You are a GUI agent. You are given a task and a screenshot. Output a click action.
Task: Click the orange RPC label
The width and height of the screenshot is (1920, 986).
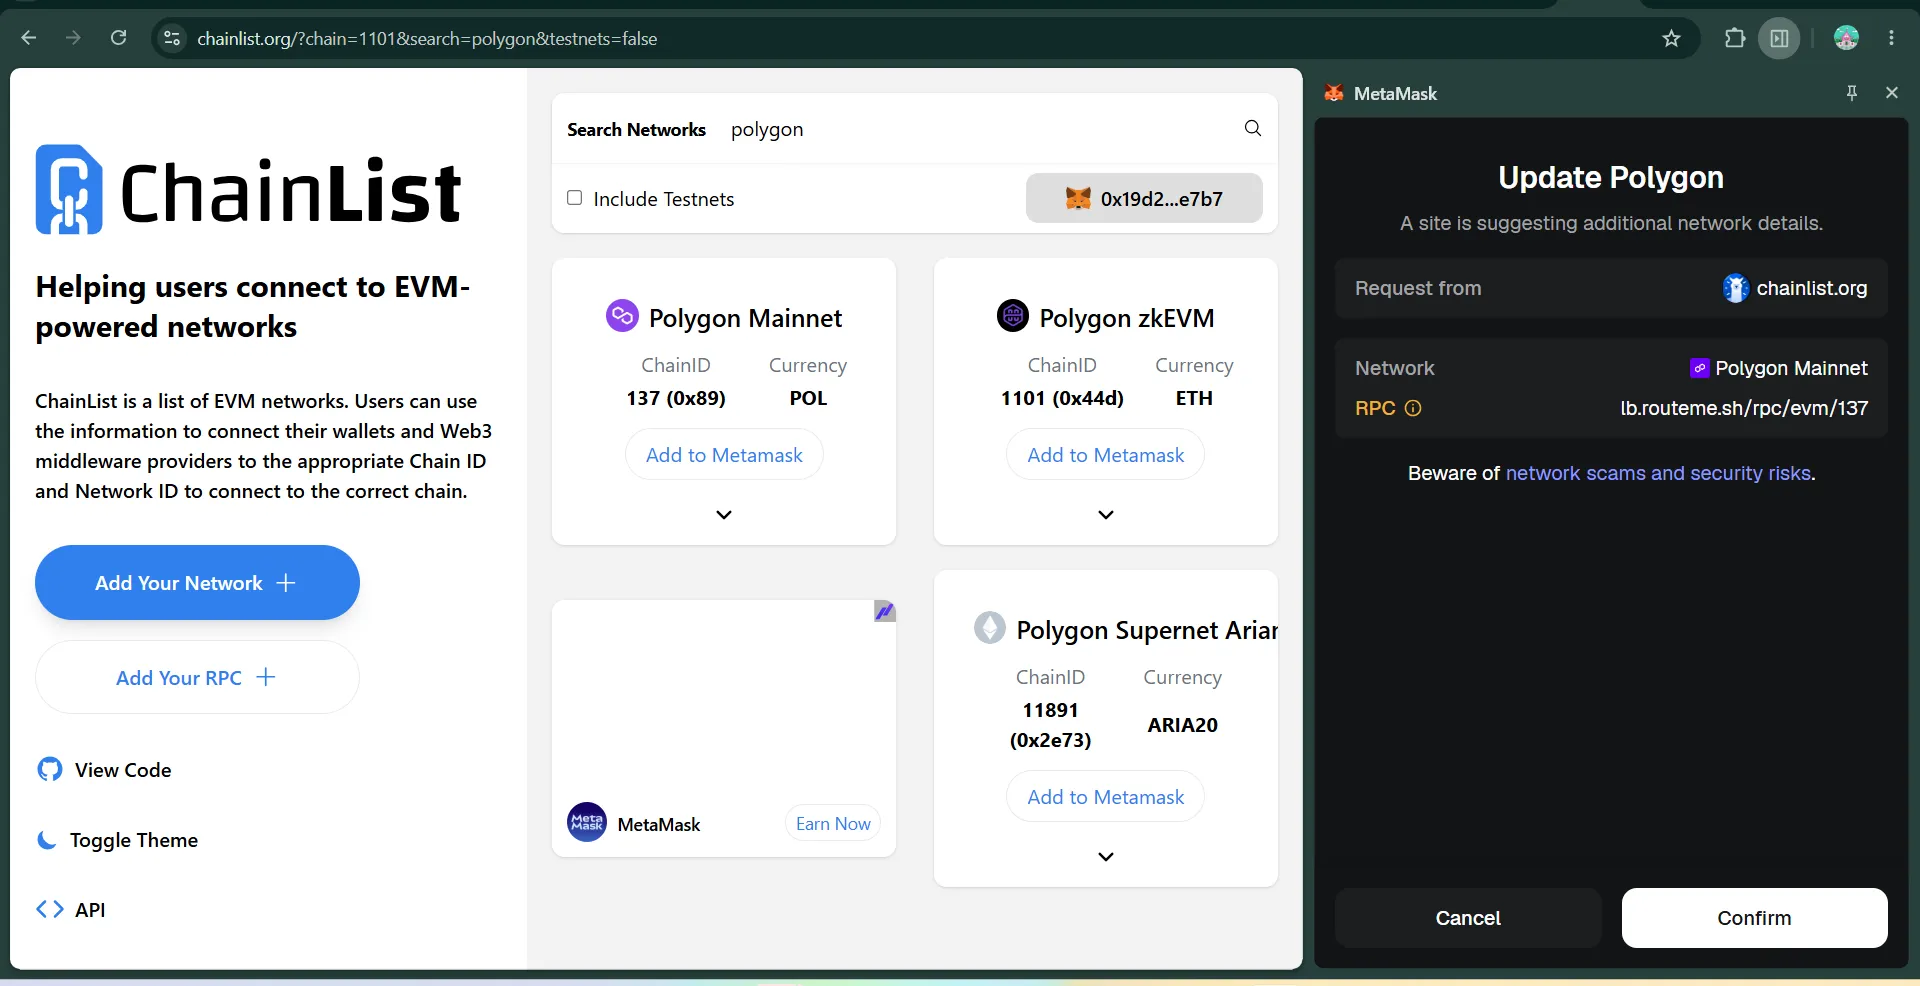pyautogui.click(x=1375, y=408)
